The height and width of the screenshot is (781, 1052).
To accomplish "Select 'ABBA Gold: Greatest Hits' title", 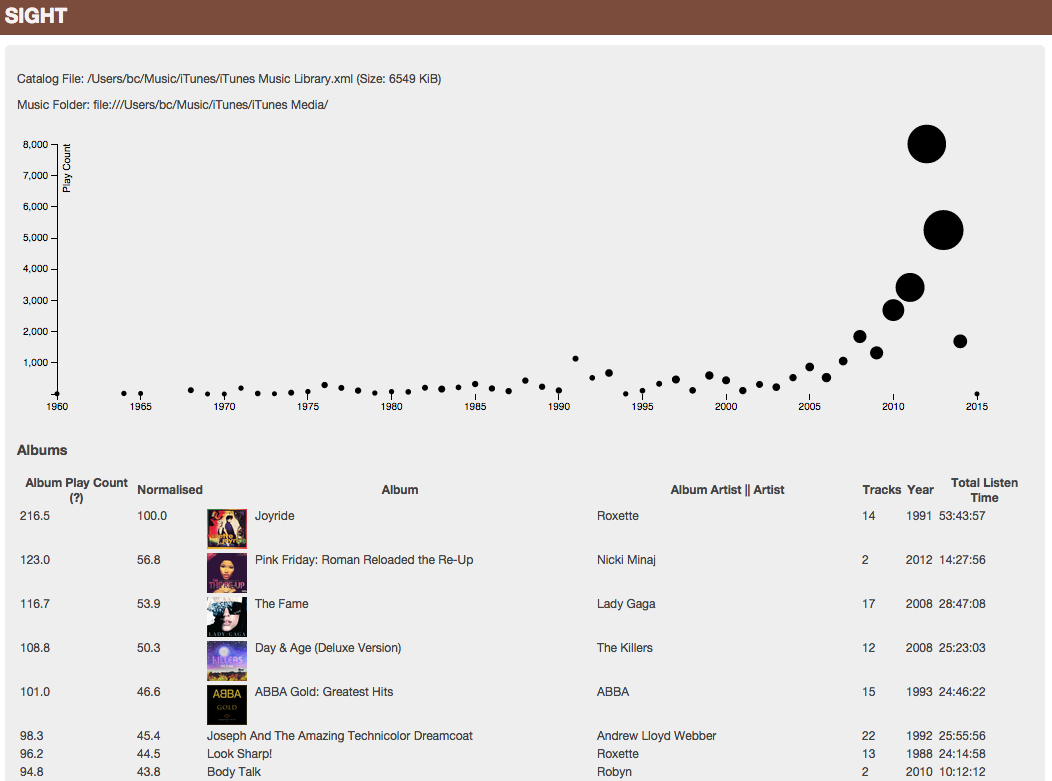I will click(x=324, y=692).
